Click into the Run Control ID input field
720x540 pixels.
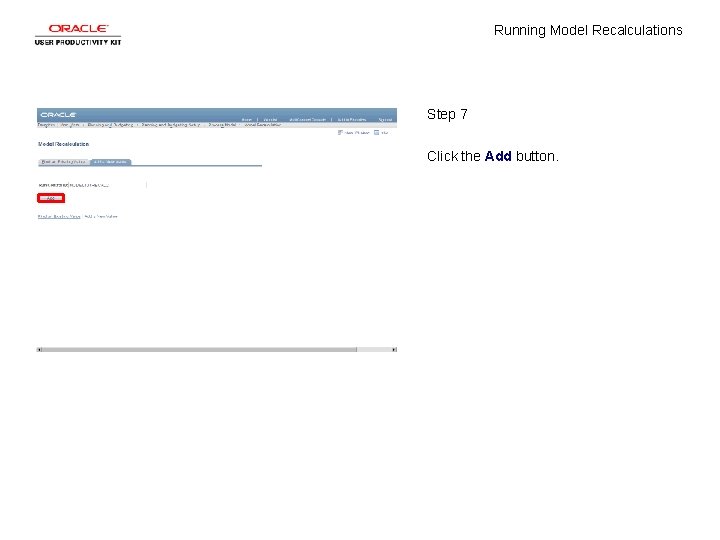point(107,185)
